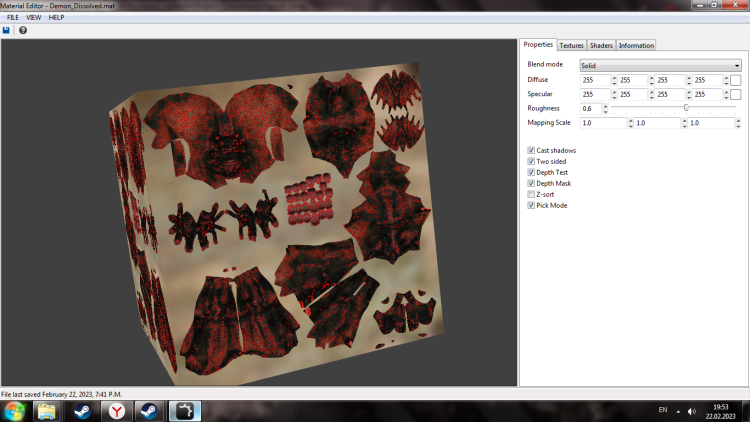
Task: Open Yandex Browser from the taskbar
Action: click(x=117, y=410)
